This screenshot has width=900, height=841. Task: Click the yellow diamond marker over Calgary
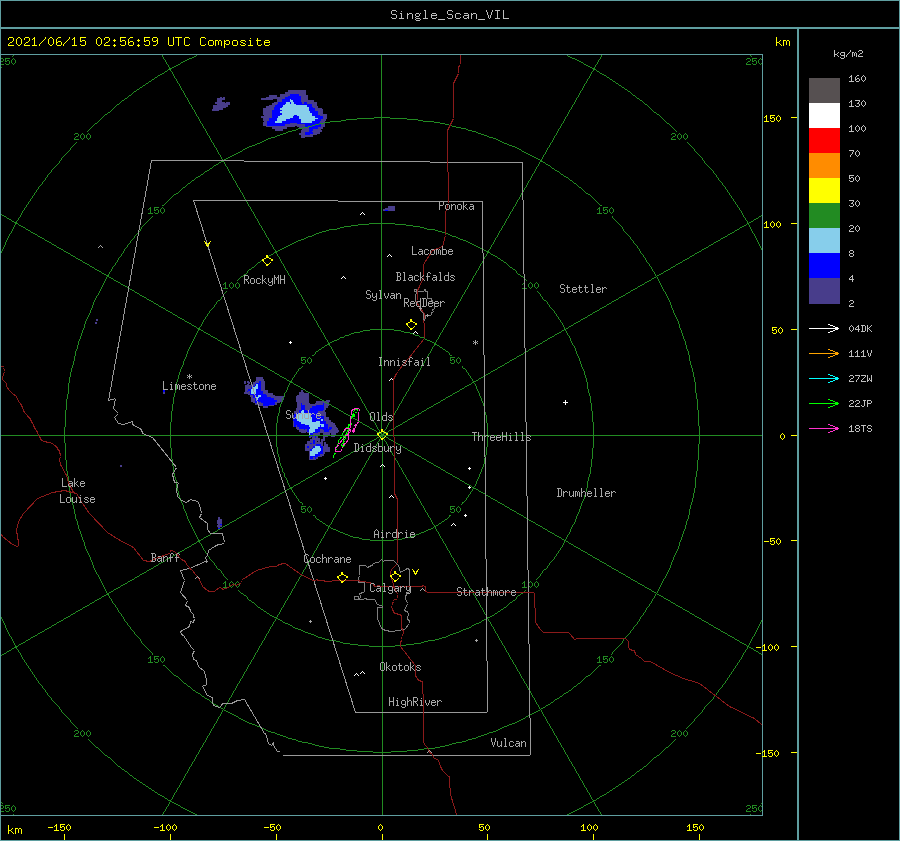395,576
